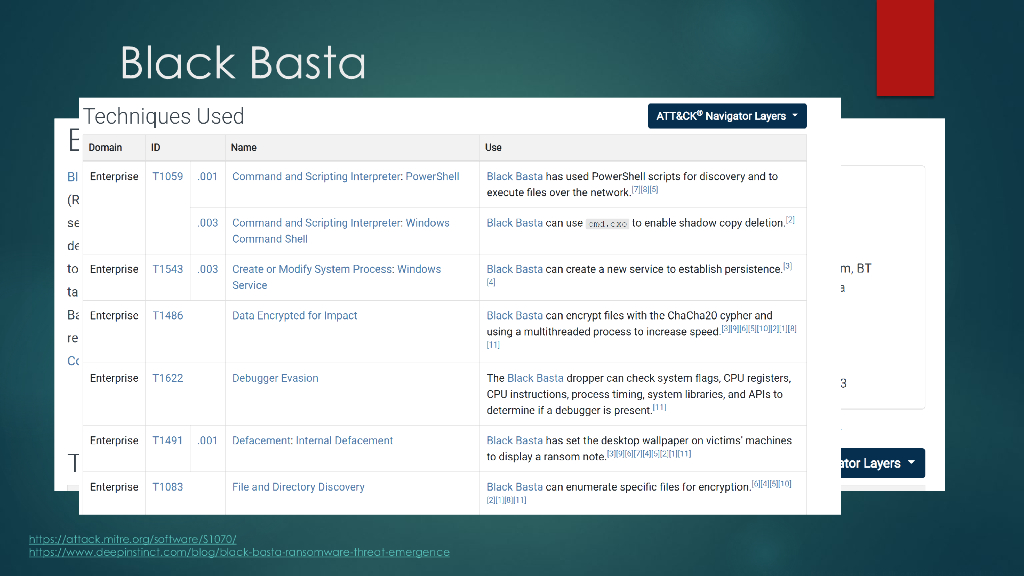
Task: Open technique ID T1083
Action: tap(167, 487)
